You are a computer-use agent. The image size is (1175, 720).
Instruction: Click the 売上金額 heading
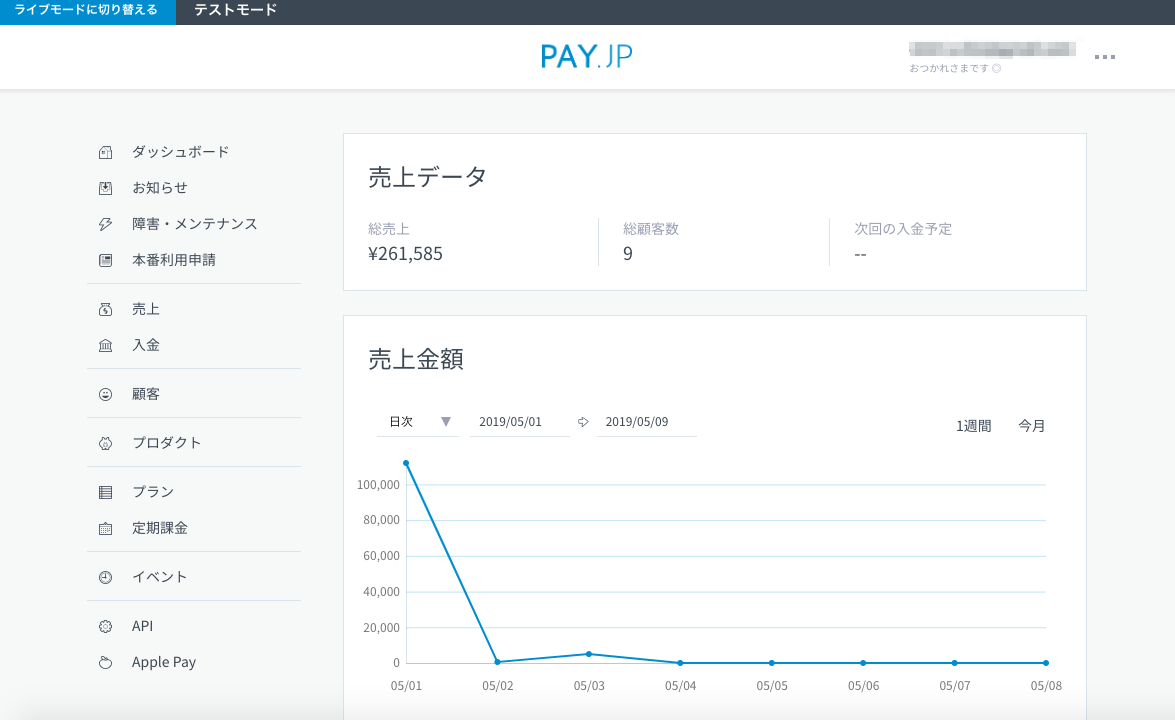(416, 360)
